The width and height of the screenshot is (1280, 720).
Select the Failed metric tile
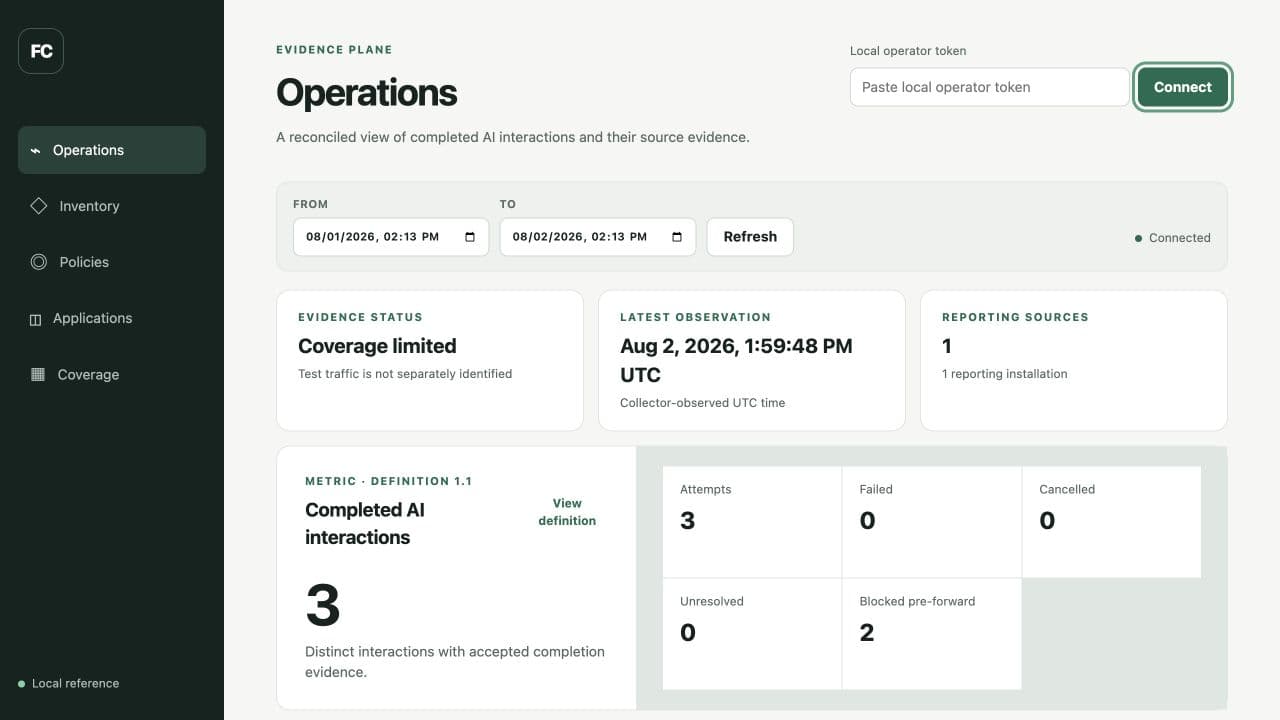click(x=931, y=522)
